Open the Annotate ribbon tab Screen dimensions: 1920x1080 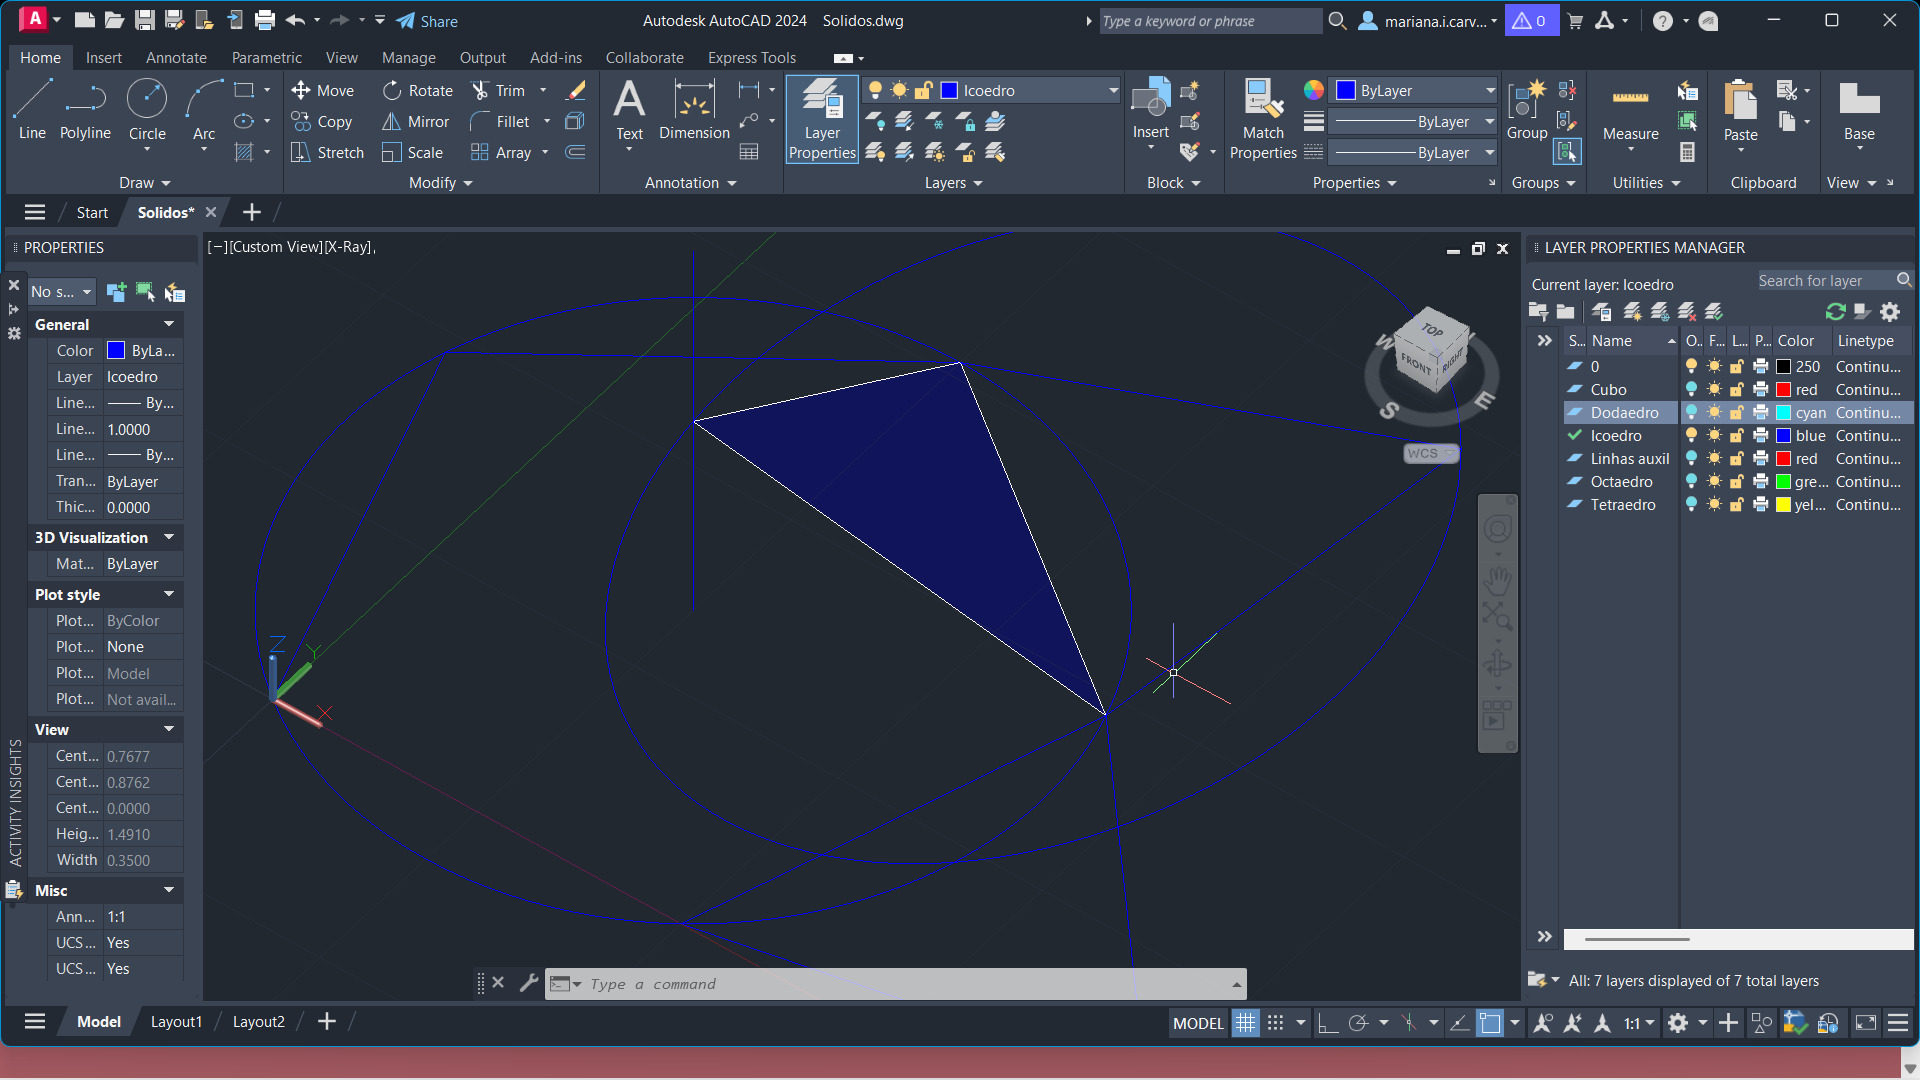(176, 58)
